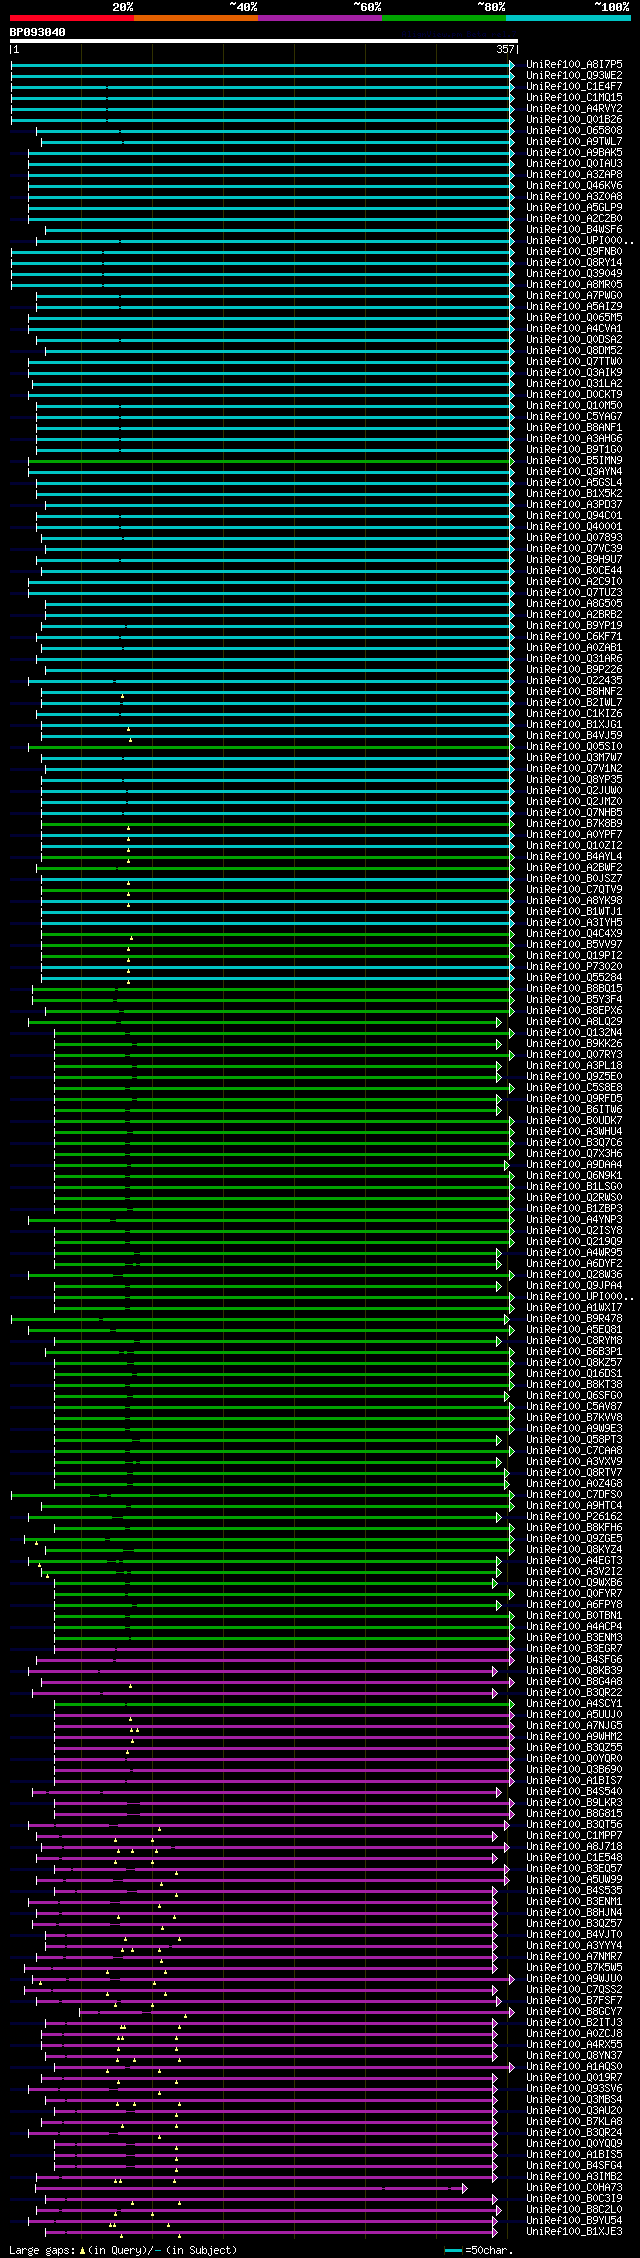Click the UniRef100_B8GCY7 label

pyautogui.click(x=574, y=2011)
